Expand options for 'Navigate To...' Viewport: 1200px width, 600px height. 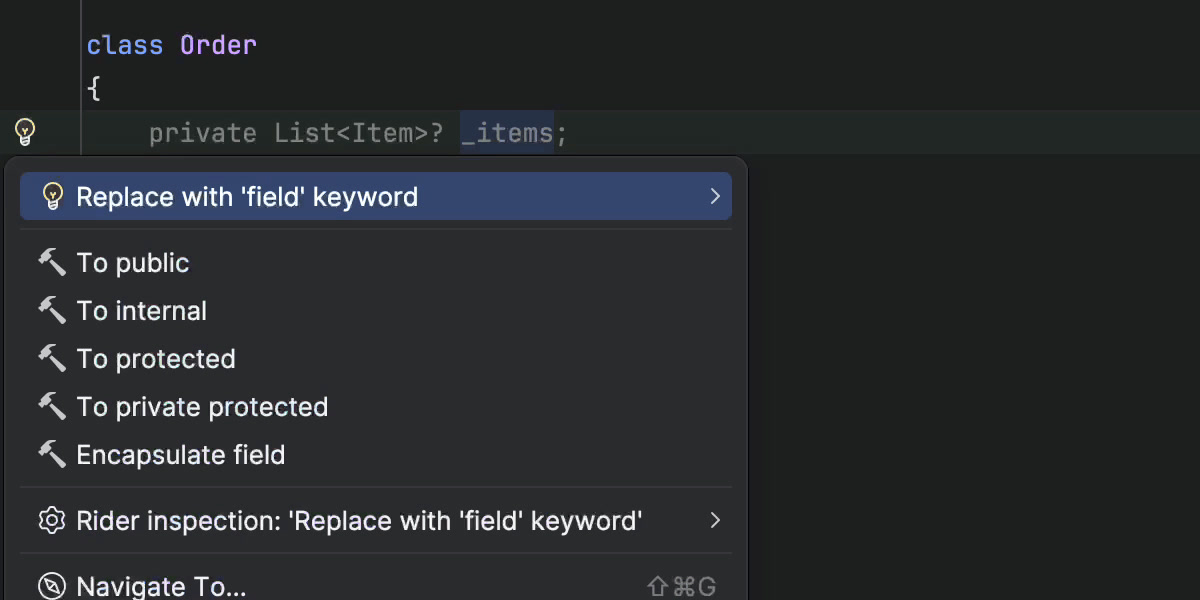(x=162, y=586)
